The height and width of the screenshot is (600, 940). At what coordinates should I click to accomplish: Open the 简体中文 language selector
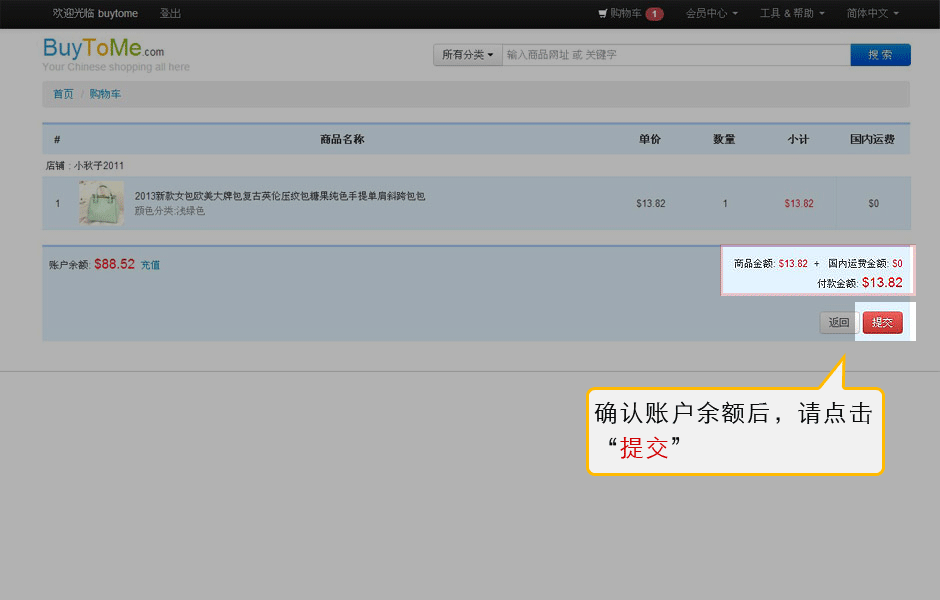[x=872, y=14]
